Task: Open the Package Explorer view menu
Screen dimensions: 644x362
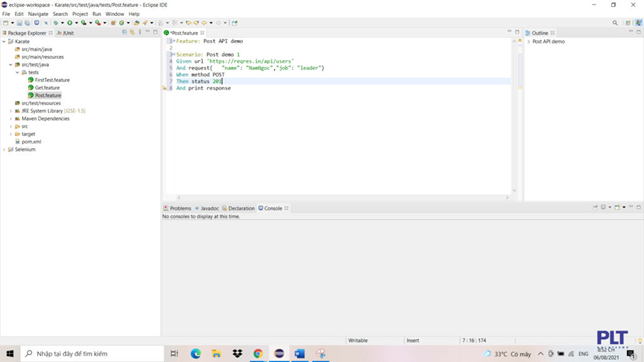Action: (x=140, y=32)
